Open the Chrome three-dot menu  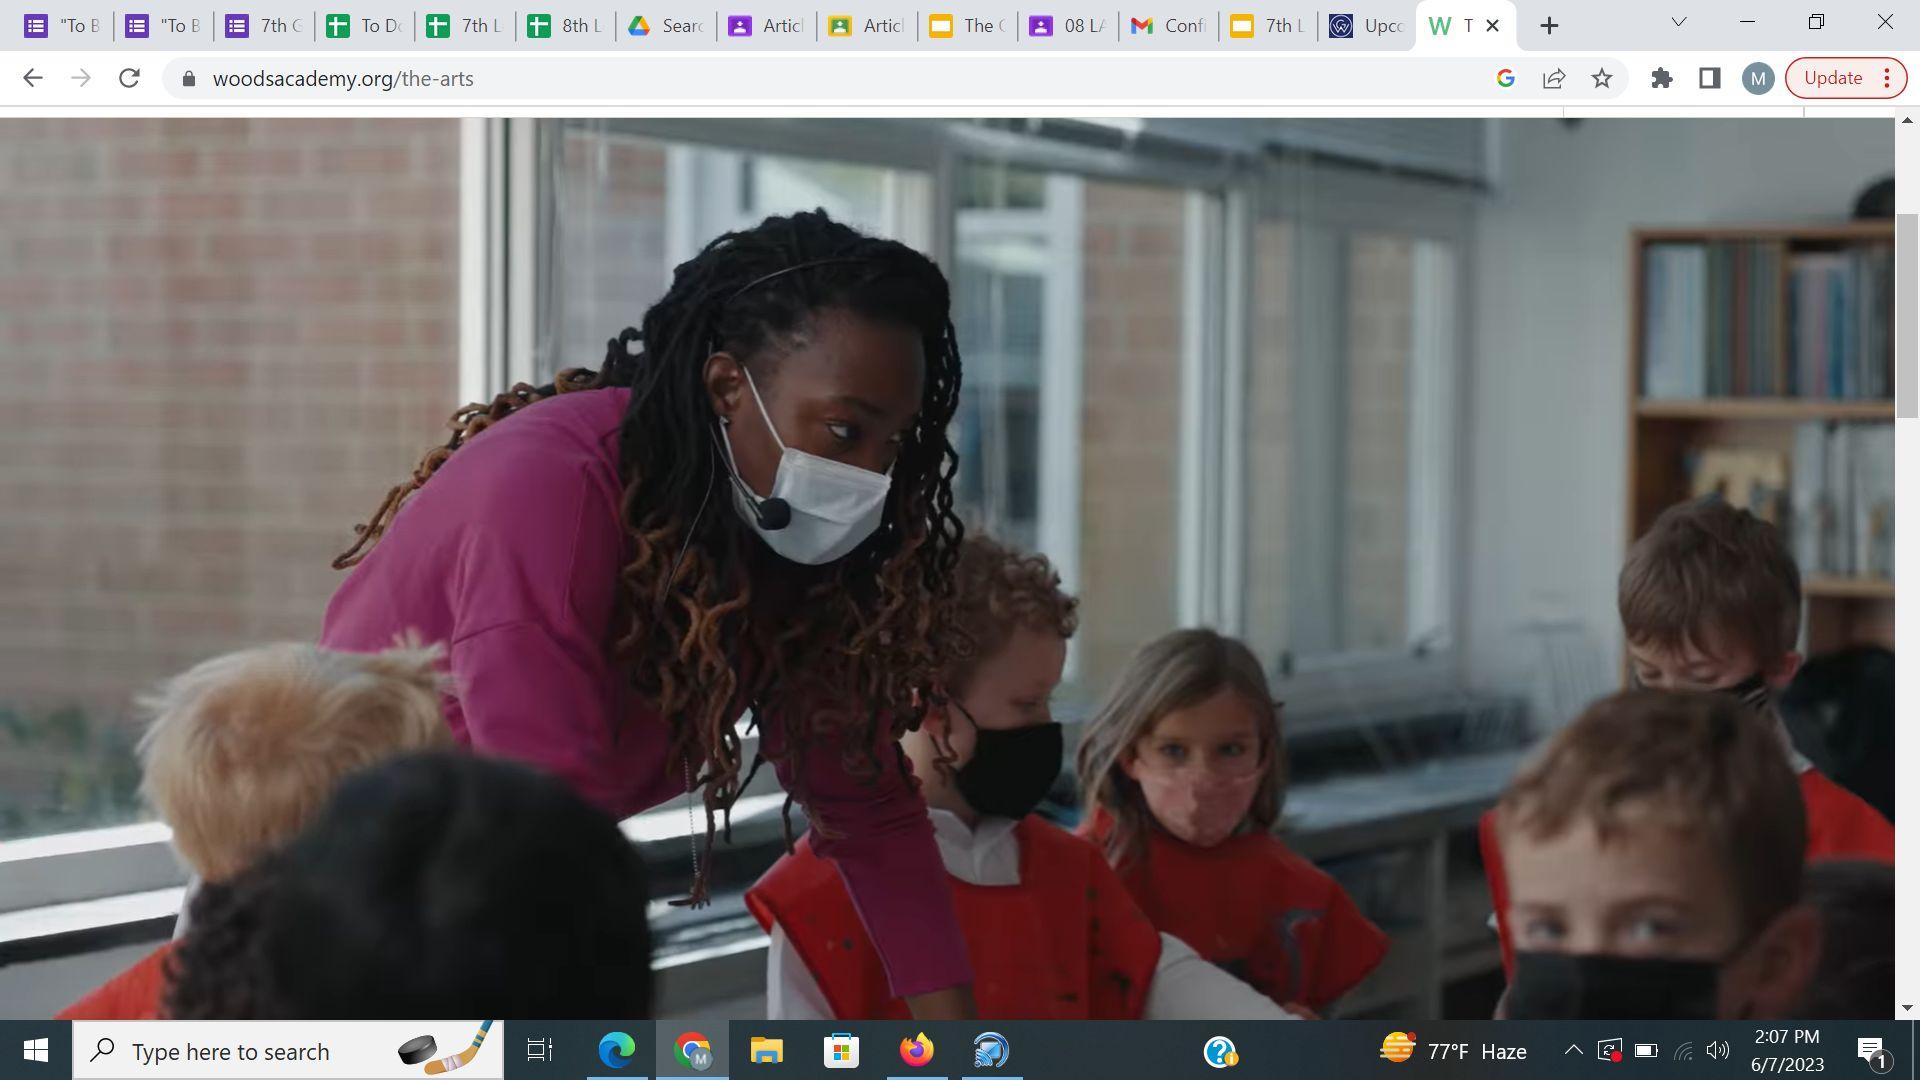(1887, 78)
